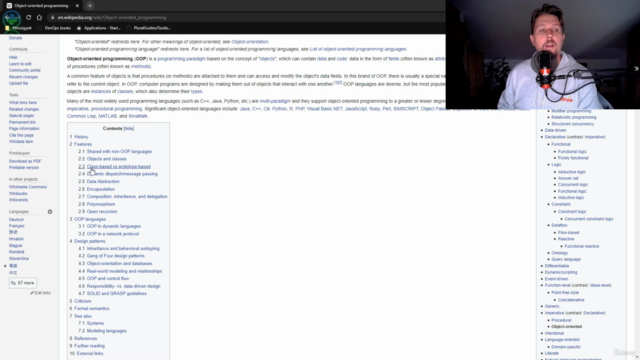Jump to 7.2 Modeling languages
The height and width of the screenshot is (360, 640).
102,331
